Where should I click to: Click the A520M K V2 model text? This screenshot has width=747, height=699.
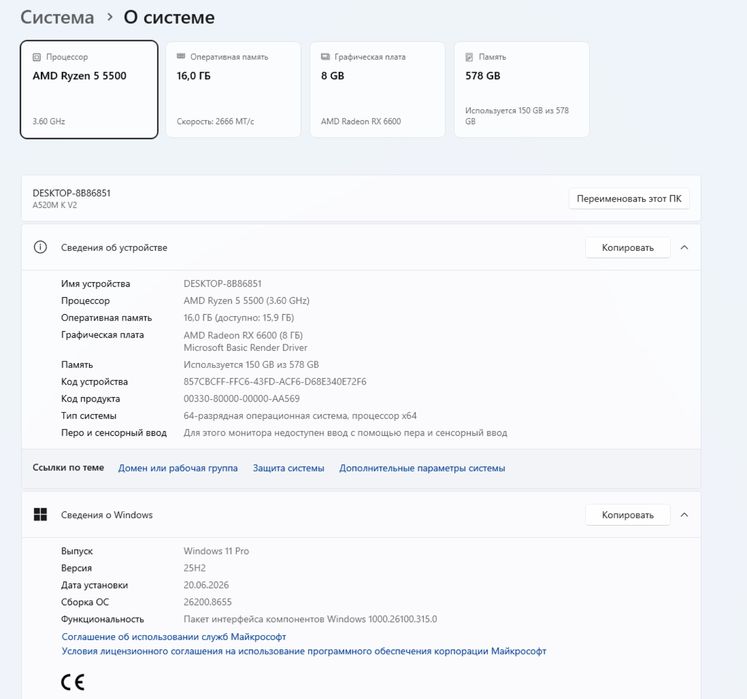click(55, 205)
